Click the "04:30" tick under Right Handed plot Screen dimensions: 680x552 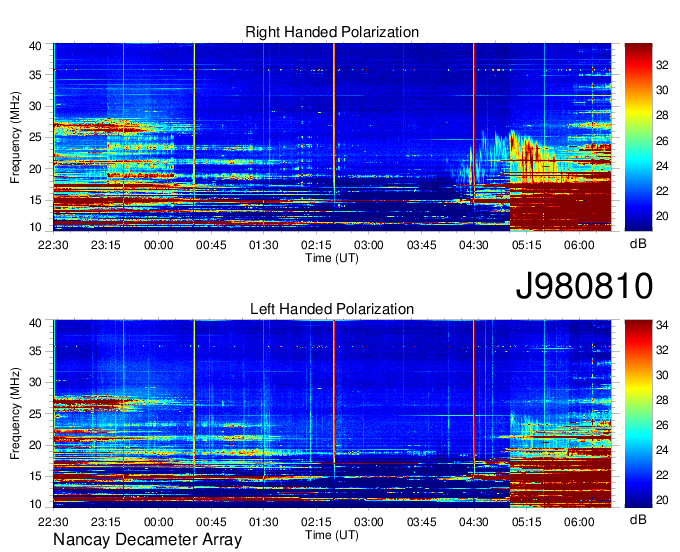(x=474, y=245)
